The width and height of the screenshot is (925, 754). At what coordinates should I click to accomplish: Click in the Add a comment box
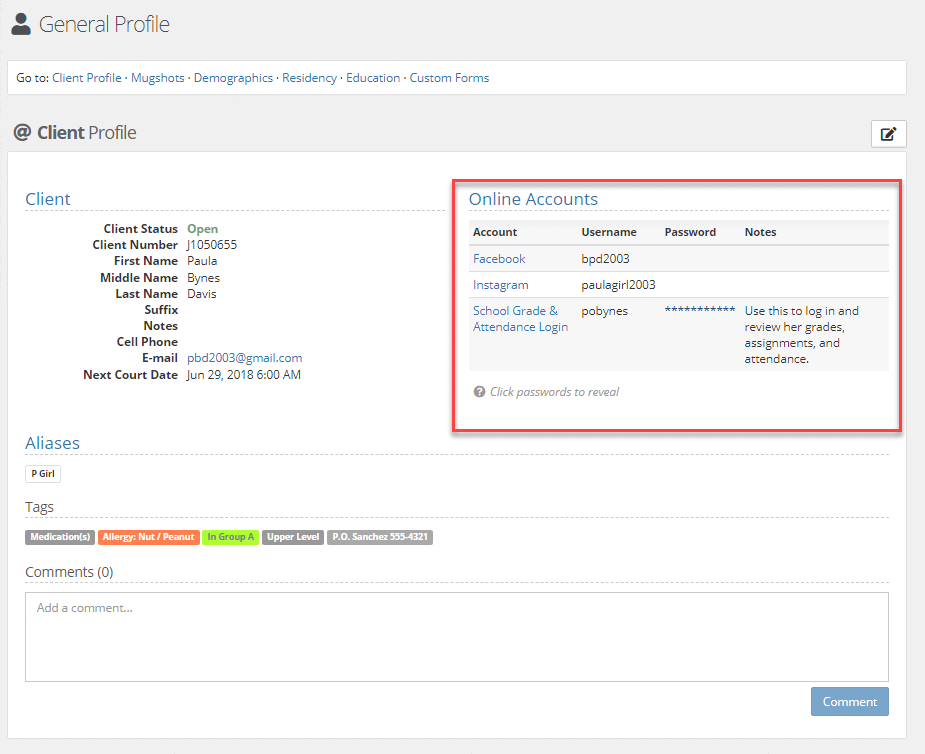456,637
